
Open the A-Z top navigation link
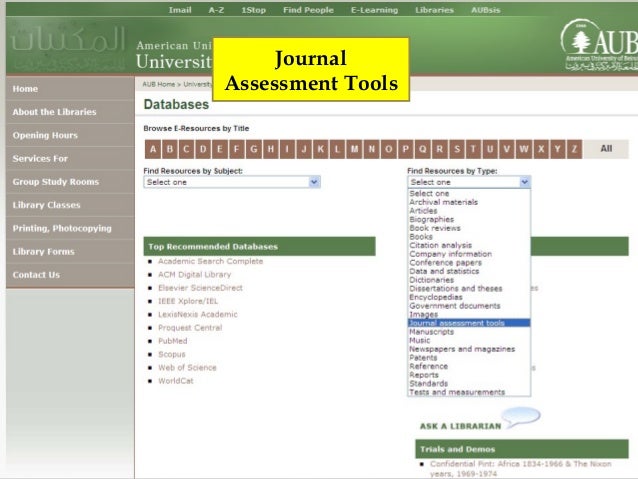(x=216, y=10)
